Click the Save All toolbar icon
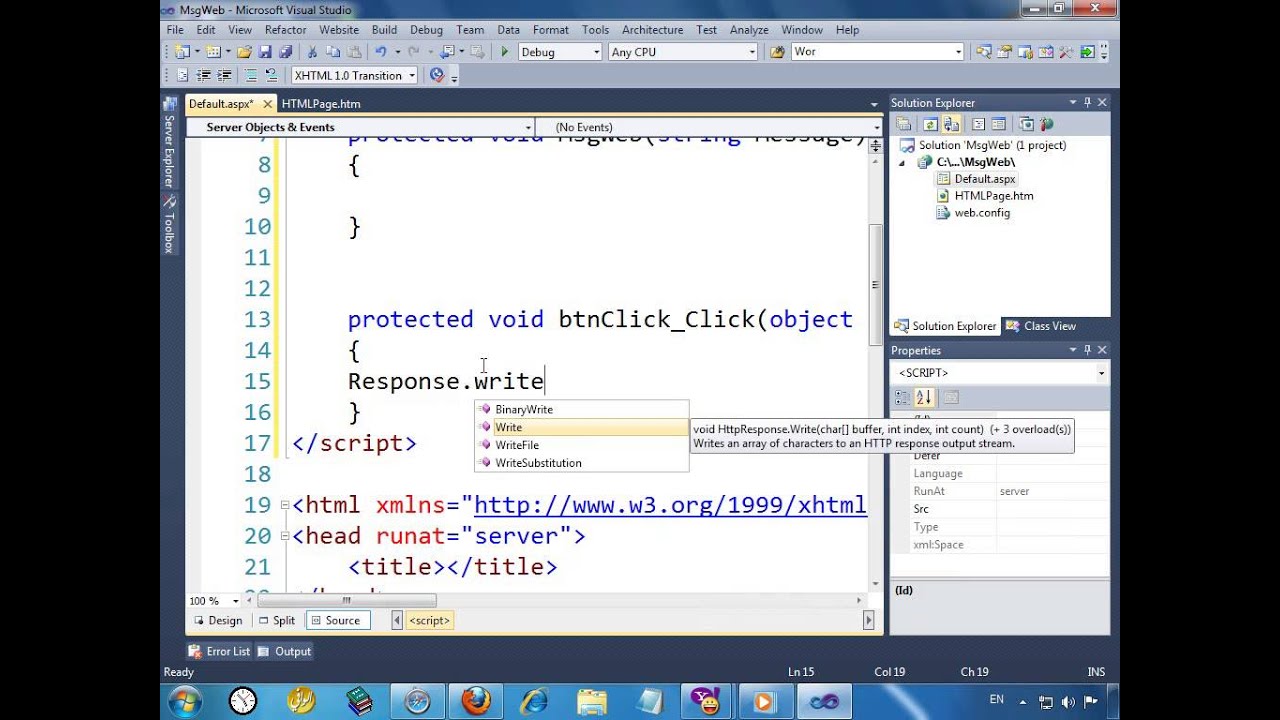Screen dimensions: 1280x720 point(285,52)
